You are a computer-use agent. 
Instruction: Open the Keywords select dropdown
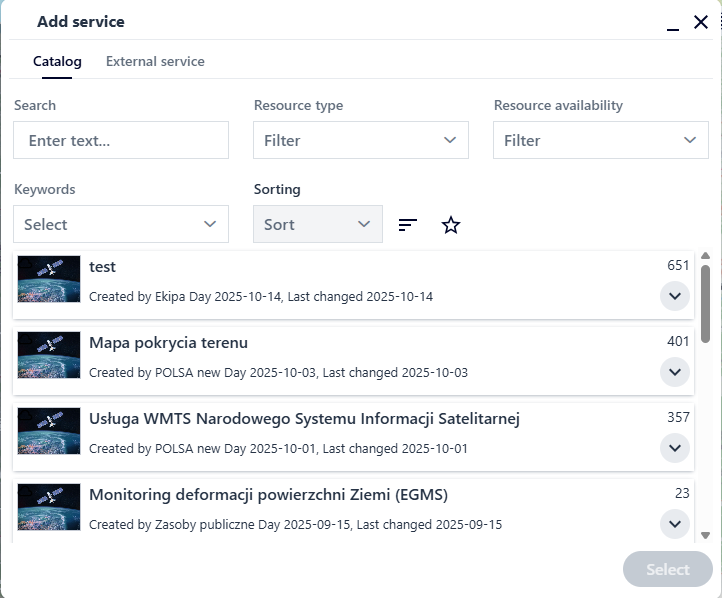[120, 225]
